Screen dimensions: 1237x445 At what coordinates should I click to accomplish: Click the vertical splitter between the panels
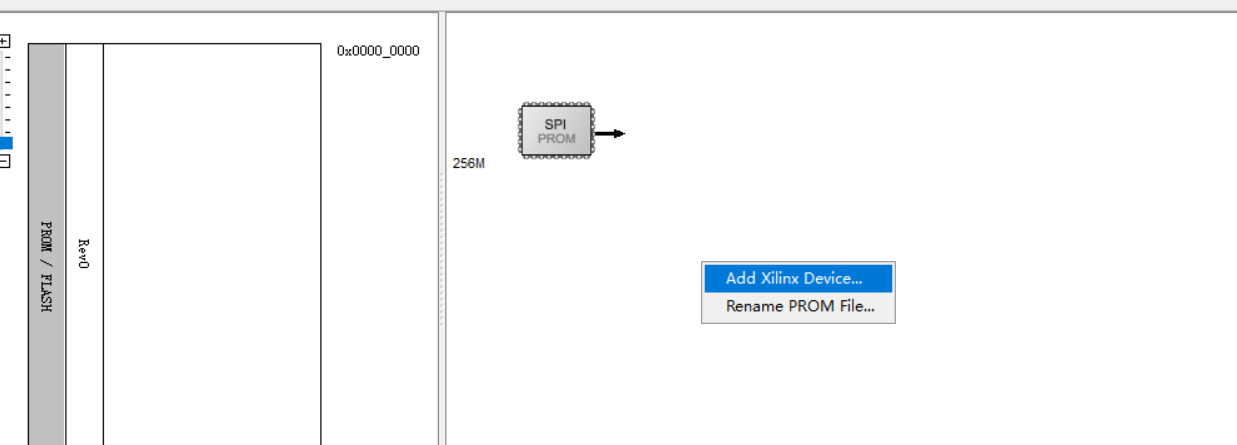coord(441,250)
